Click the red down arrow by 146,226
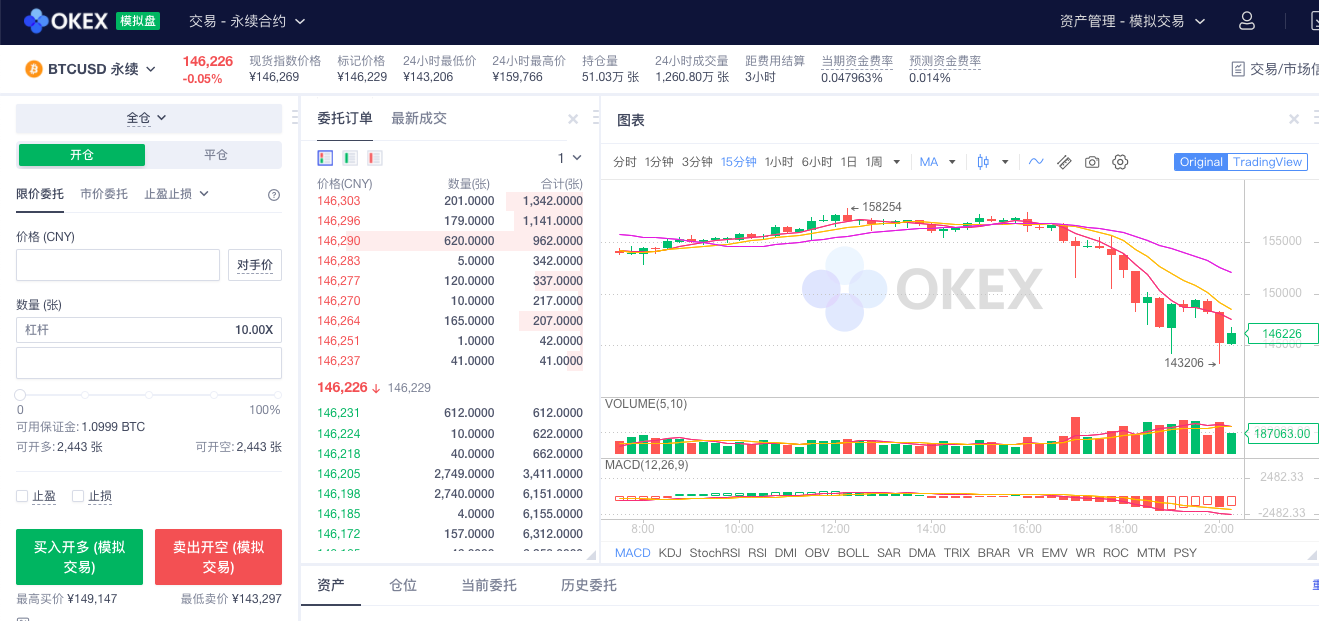Screen dimensions: 1319x621 click(376, 388)
